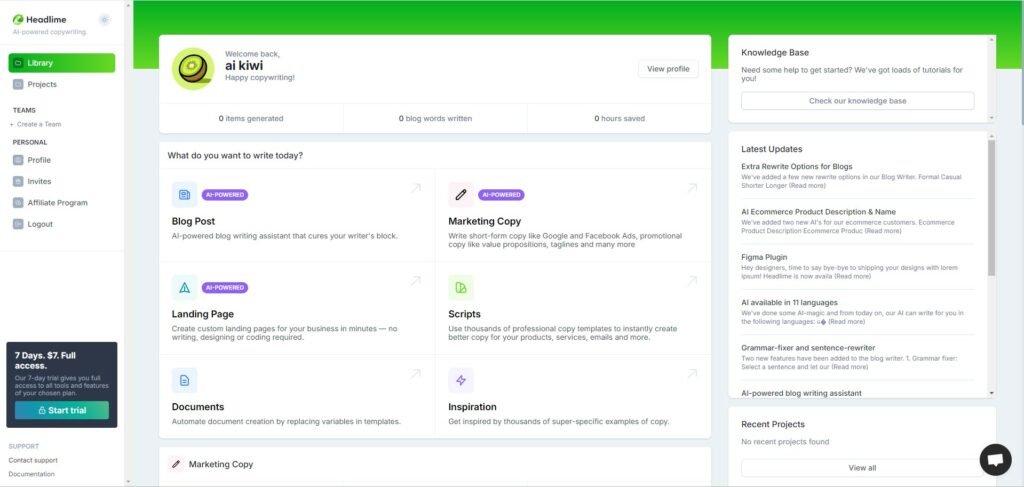This screenshot has width=1024, height=487.
Task: Open the Marketing Copy card arrow
Action: click(692, 188)
